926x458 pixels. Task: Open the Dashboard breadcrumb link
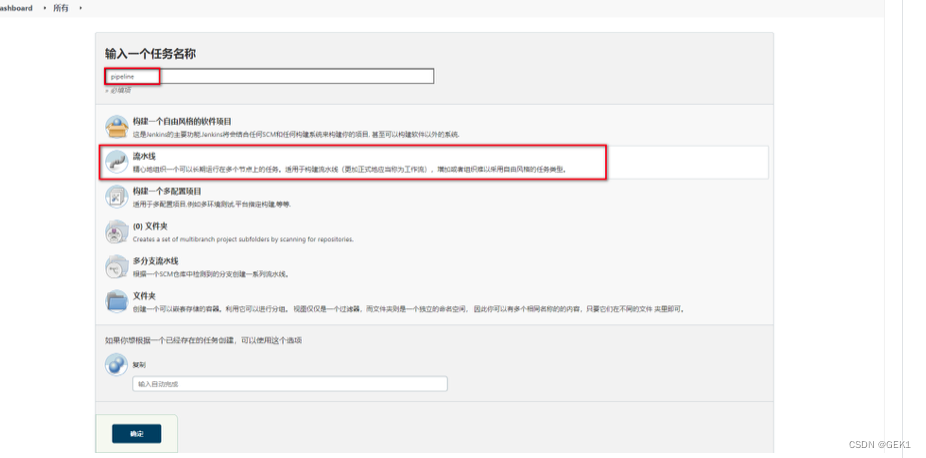click(16, 8)
